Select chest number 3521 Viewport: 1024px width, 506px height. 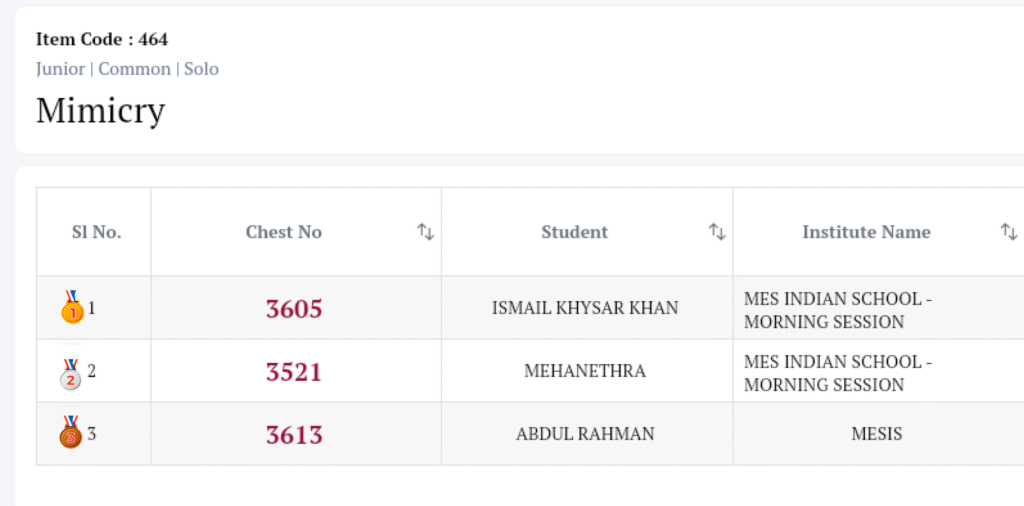294,372
